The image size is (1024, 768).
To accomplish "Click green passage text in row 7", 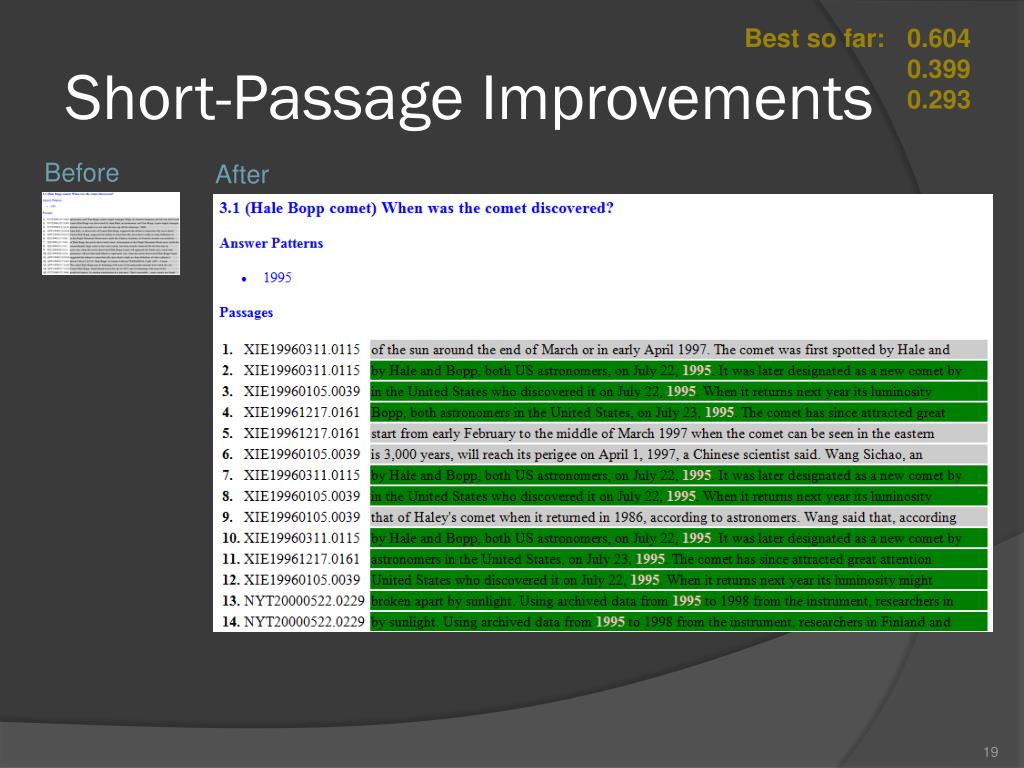I will pos(679,475).
